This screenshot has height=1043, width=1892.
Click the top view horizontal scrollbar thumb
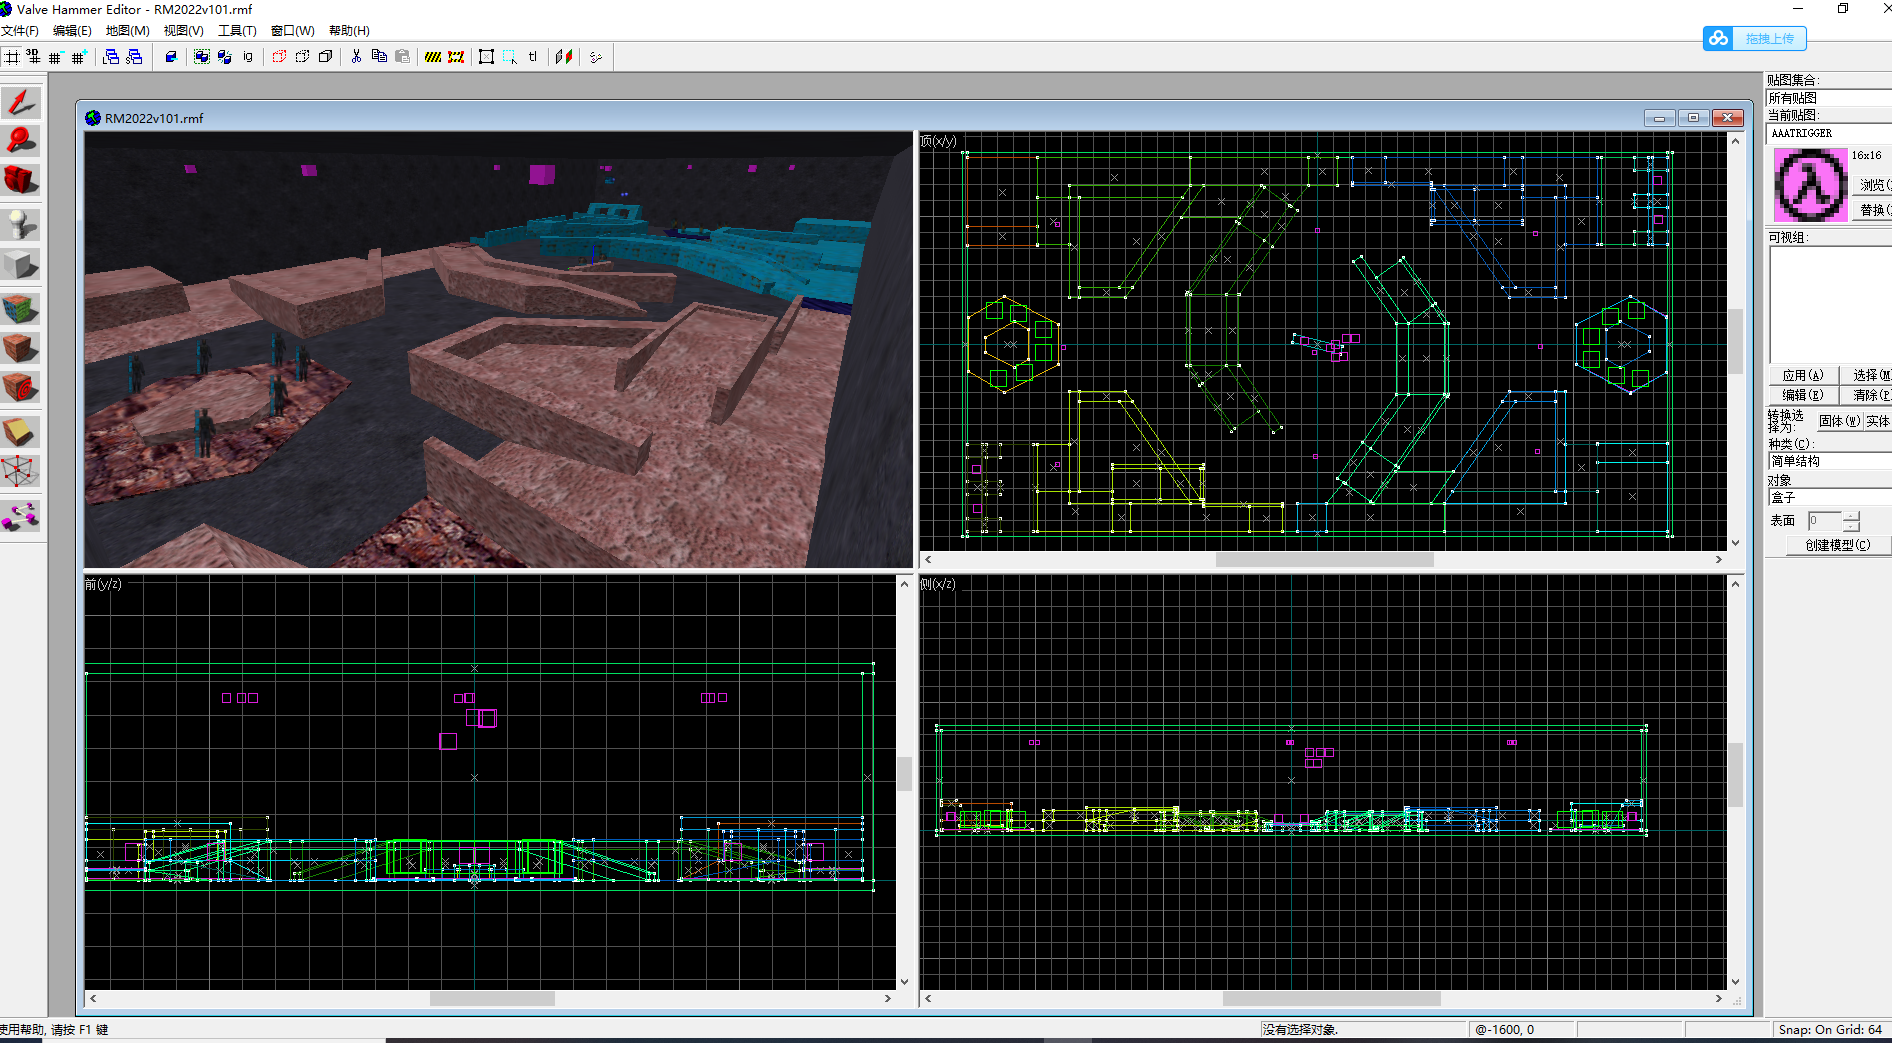pos(1324,560)
